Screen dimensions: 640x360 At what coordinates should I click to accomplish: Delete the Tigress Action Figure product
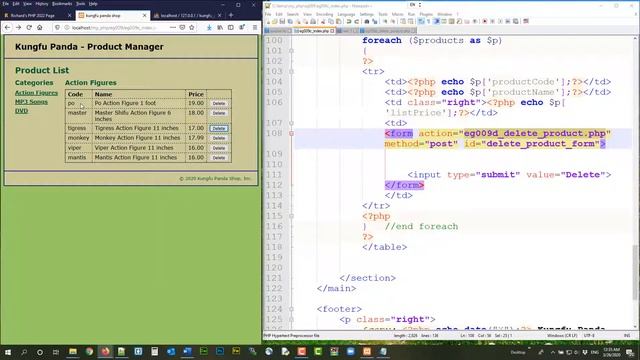(219, 129)
